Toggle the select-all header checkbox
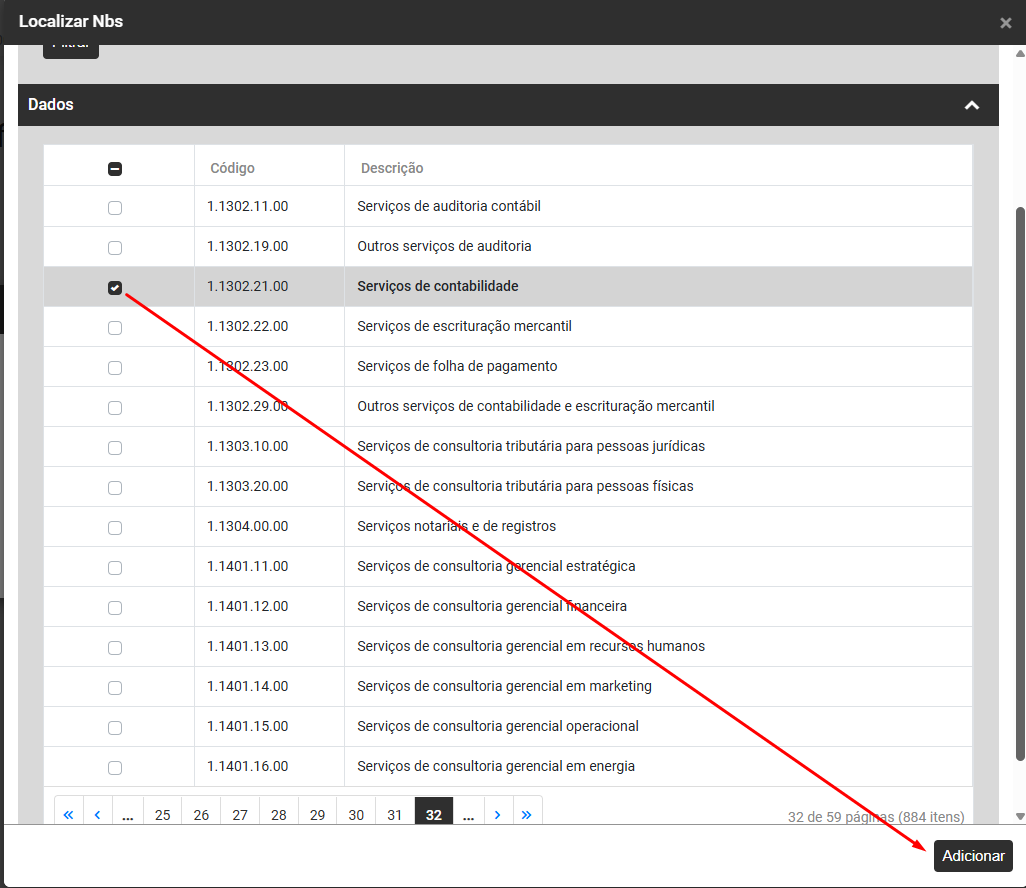The height and width of the screenshot is (888, 1026). [115, 169]
